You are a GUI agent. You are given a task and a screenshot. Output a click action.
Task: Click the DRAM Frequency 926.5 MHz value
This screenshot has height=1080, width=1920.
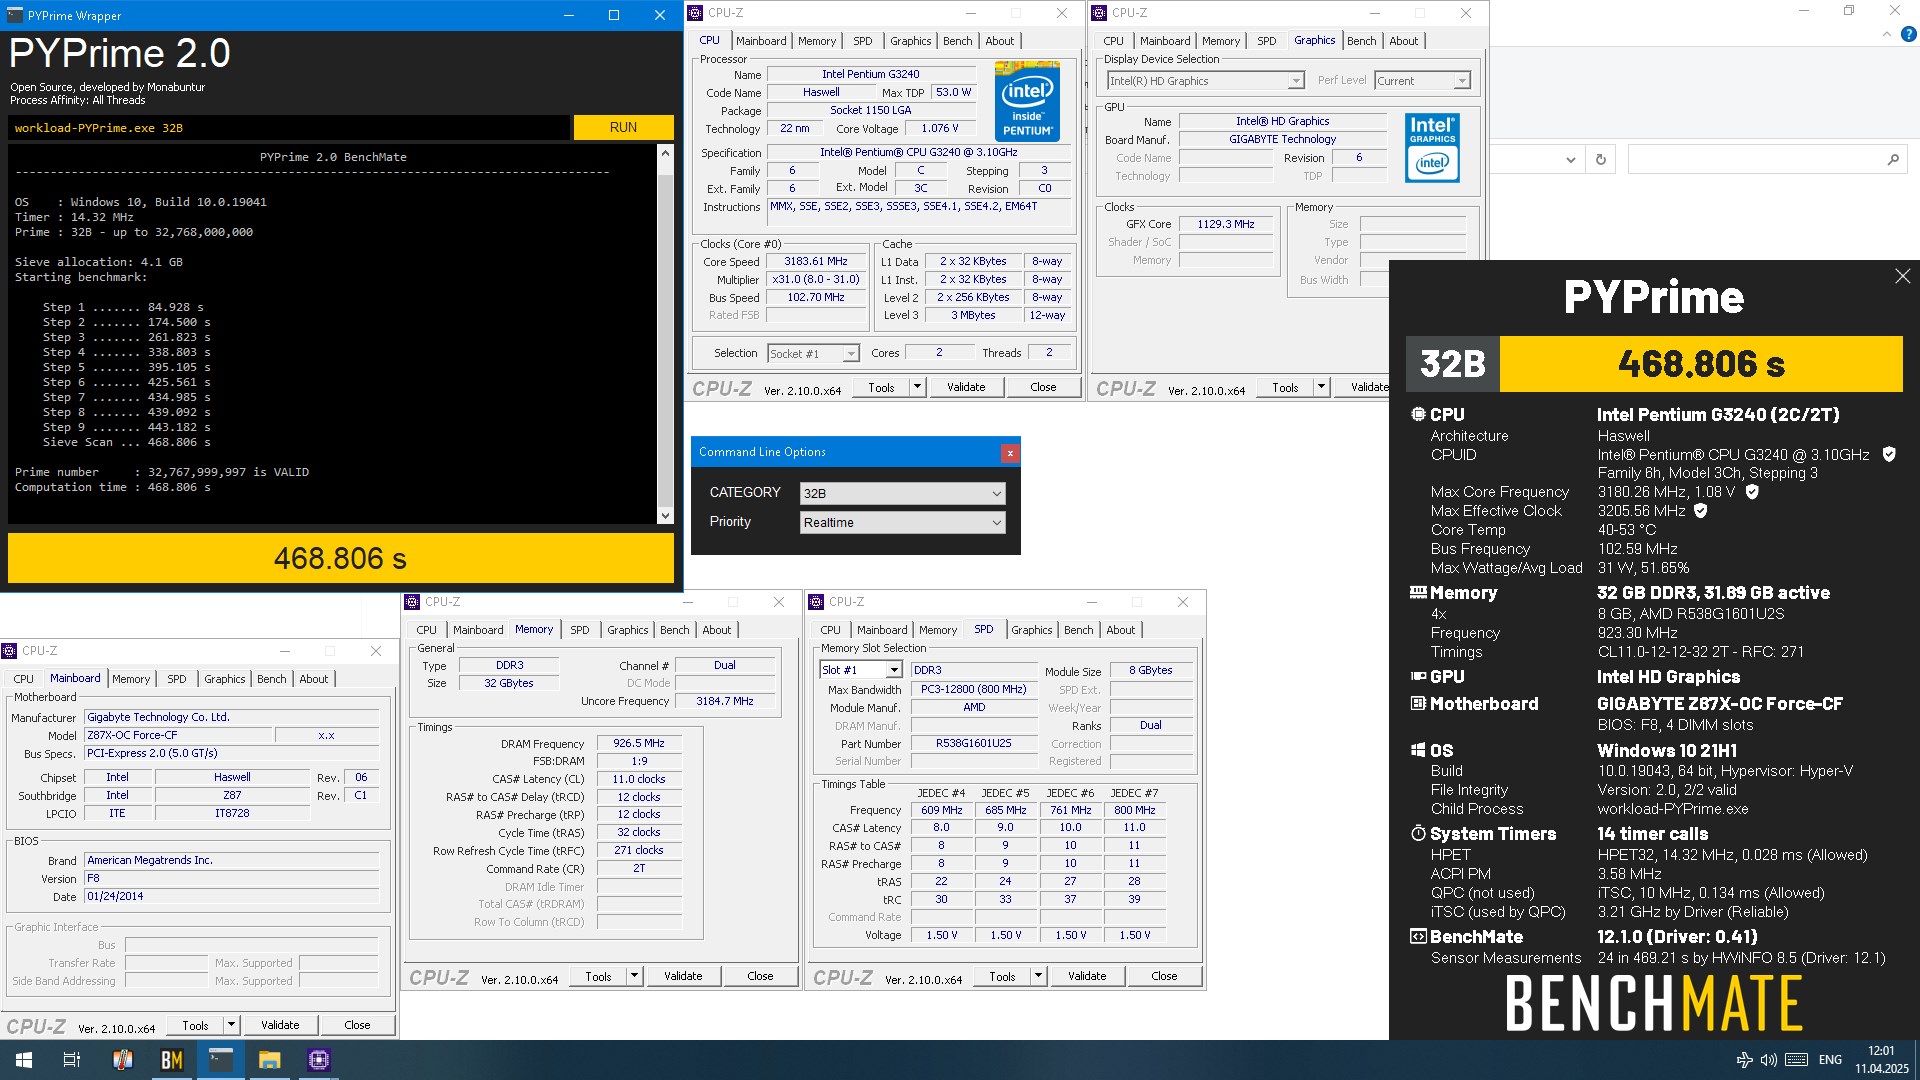coord(639,744)
